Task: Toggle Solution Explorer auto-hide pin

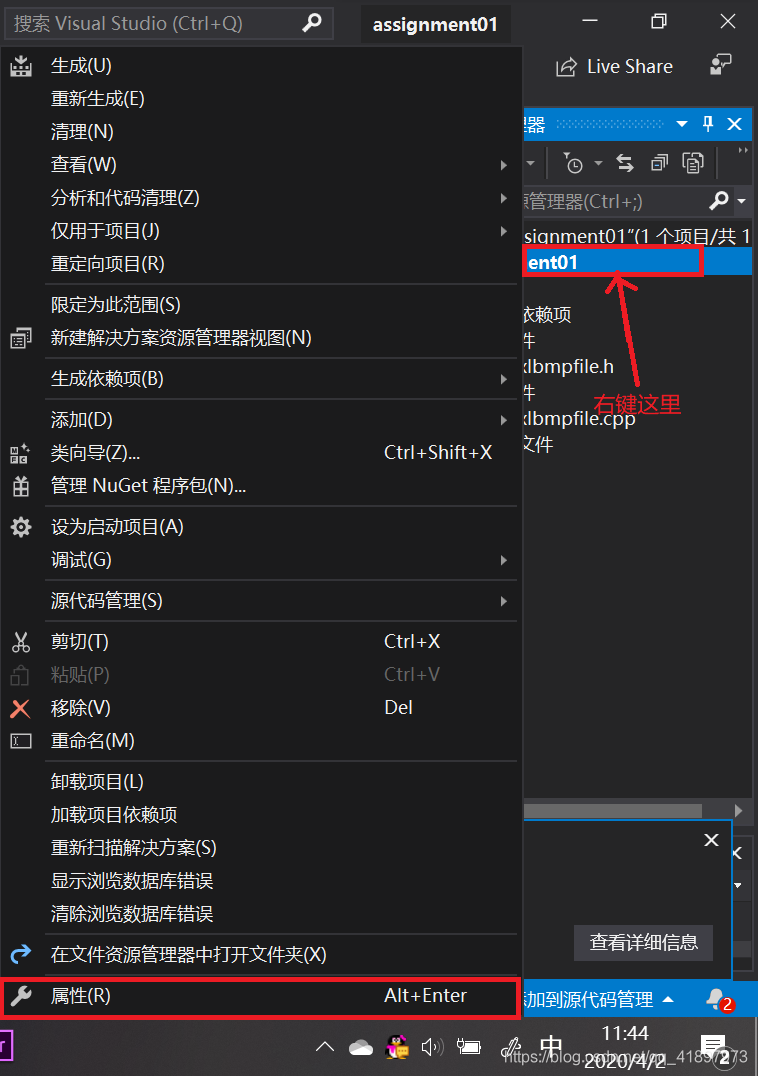Action: tap(708, 124)
